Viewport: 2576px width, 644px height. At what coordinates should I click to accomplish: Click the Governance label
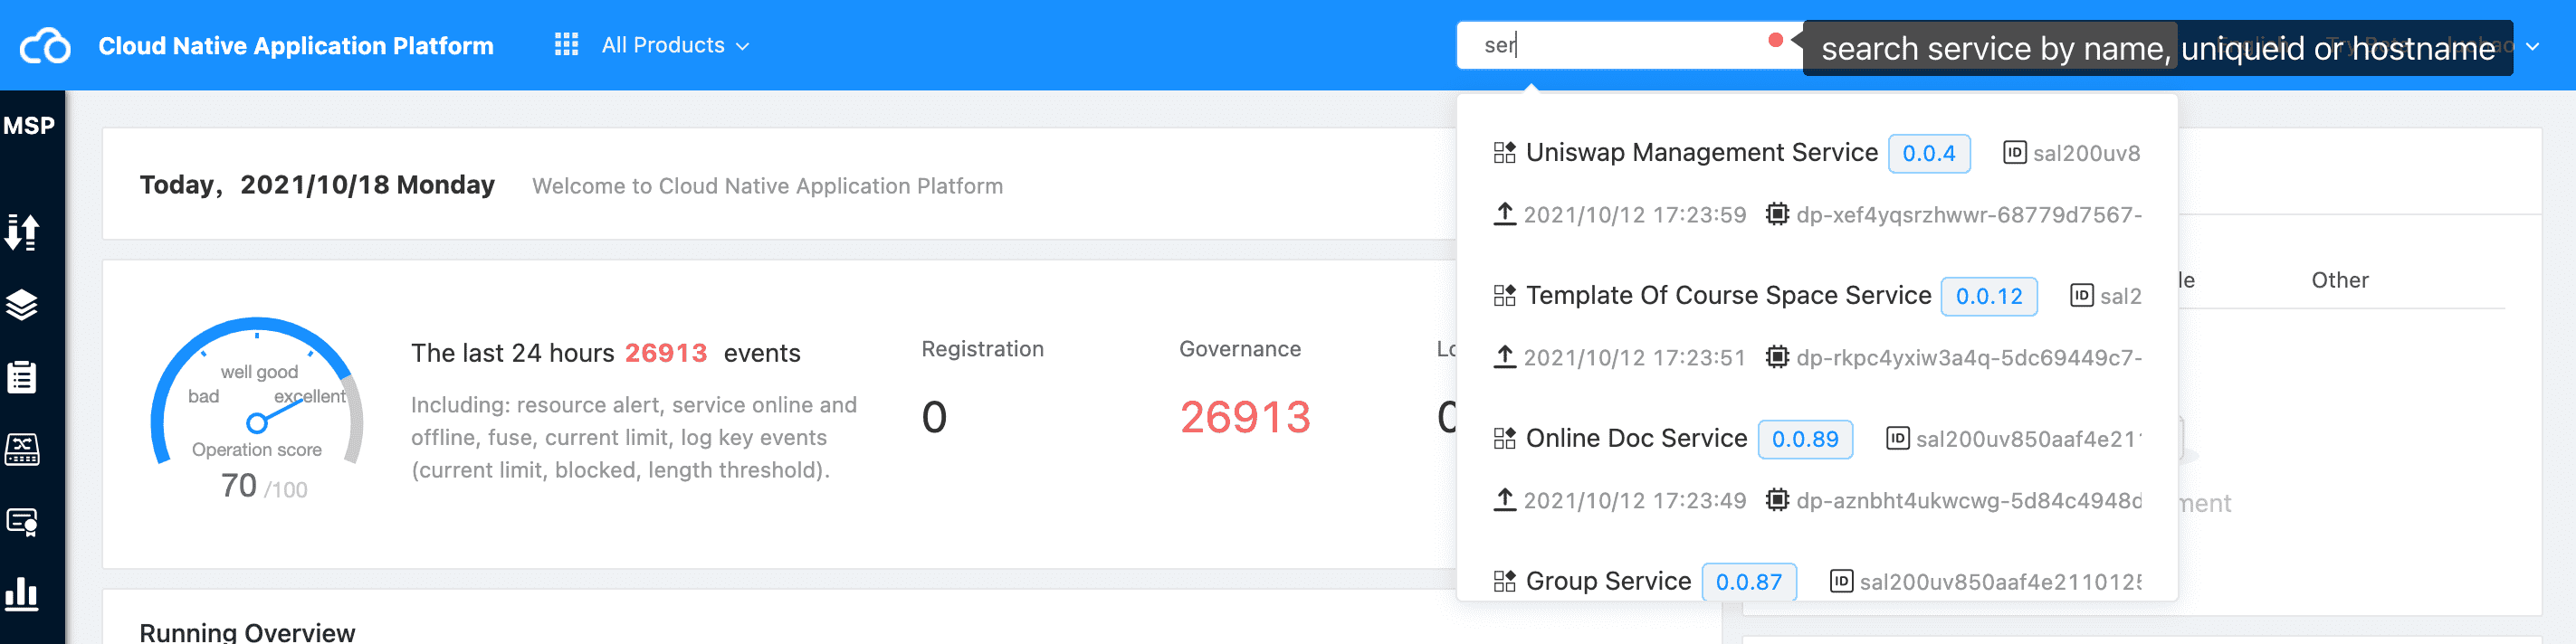1240,349
